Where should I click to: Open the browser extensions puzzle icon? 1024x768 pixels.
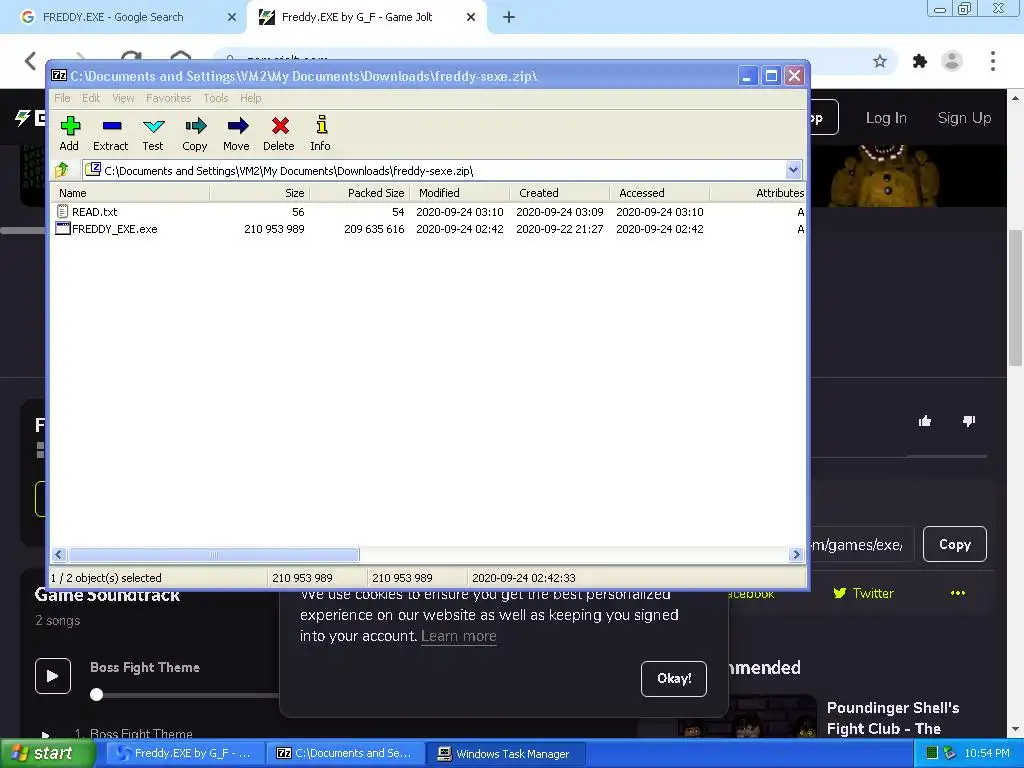tap(920, 61)
